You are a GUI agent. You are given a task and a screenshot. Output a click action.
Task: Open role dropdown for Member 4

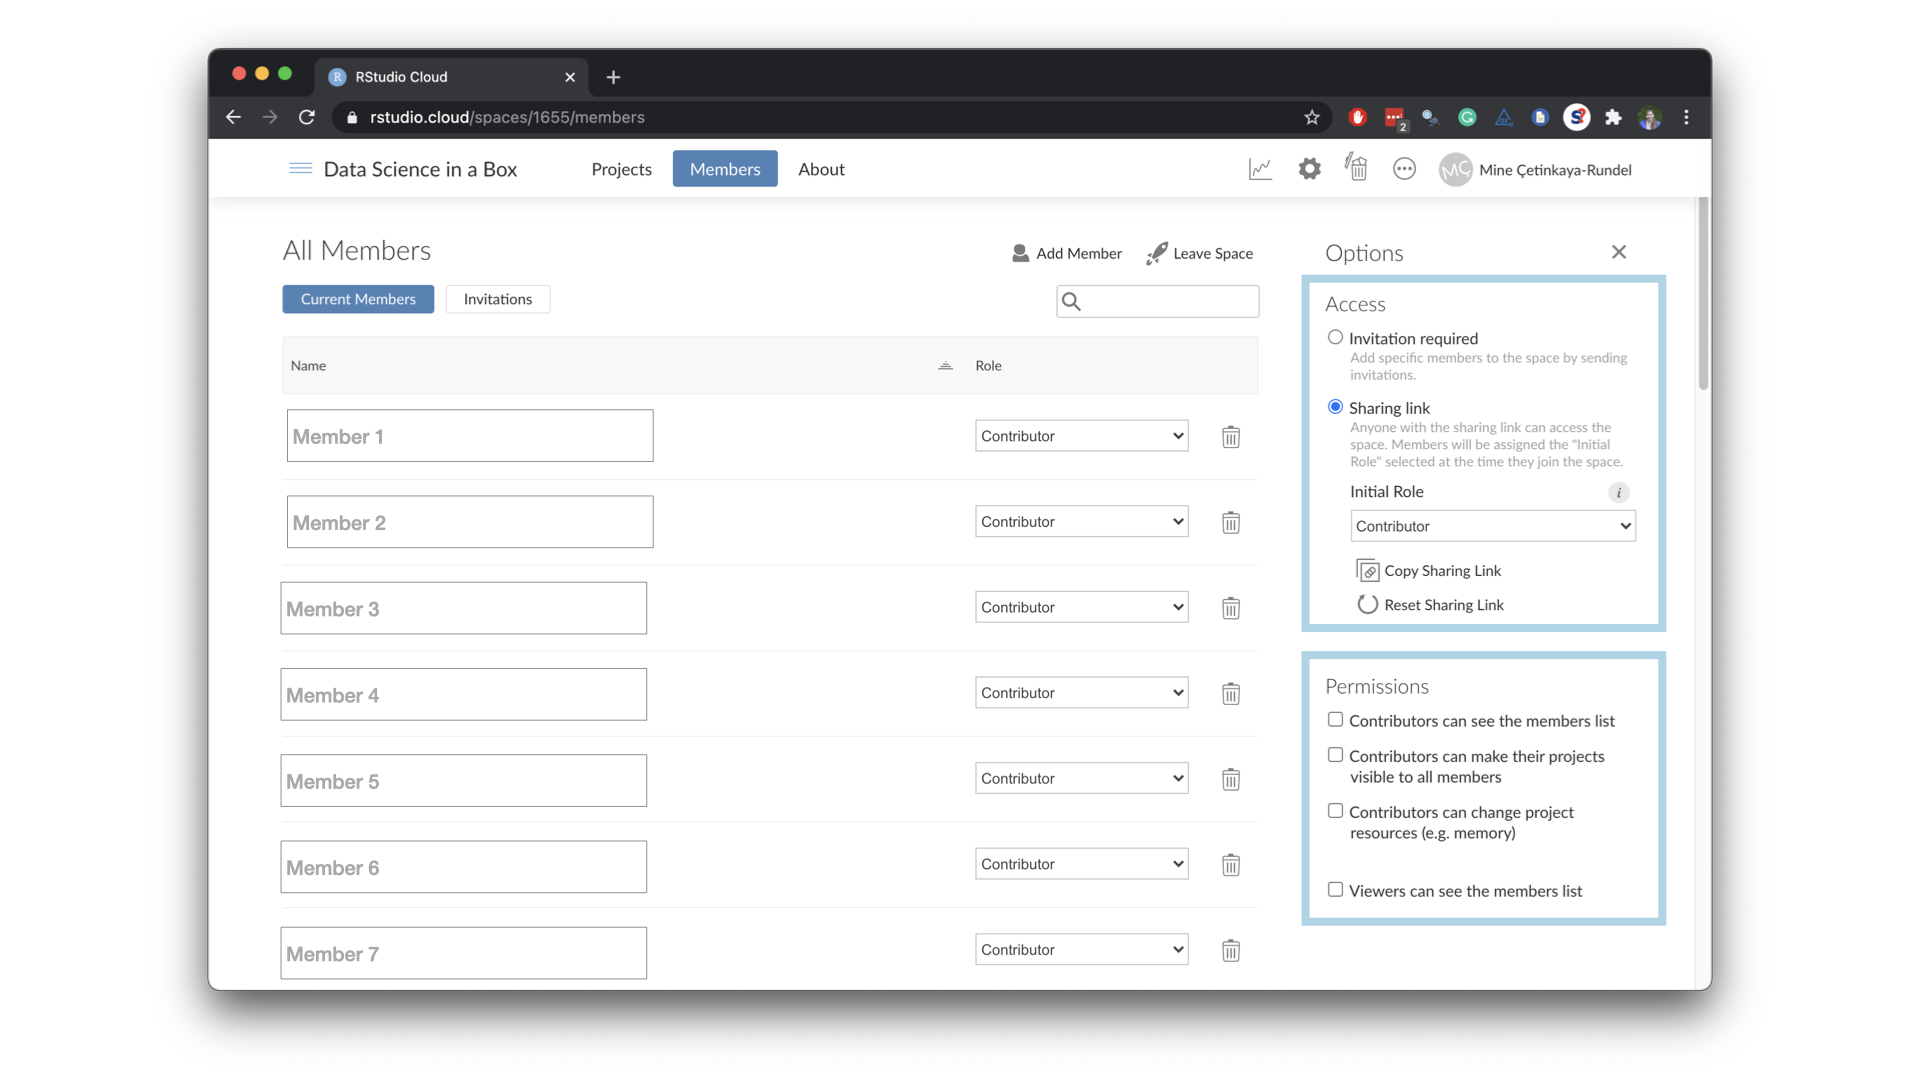pyautogui.click(x=1081, y=693)
